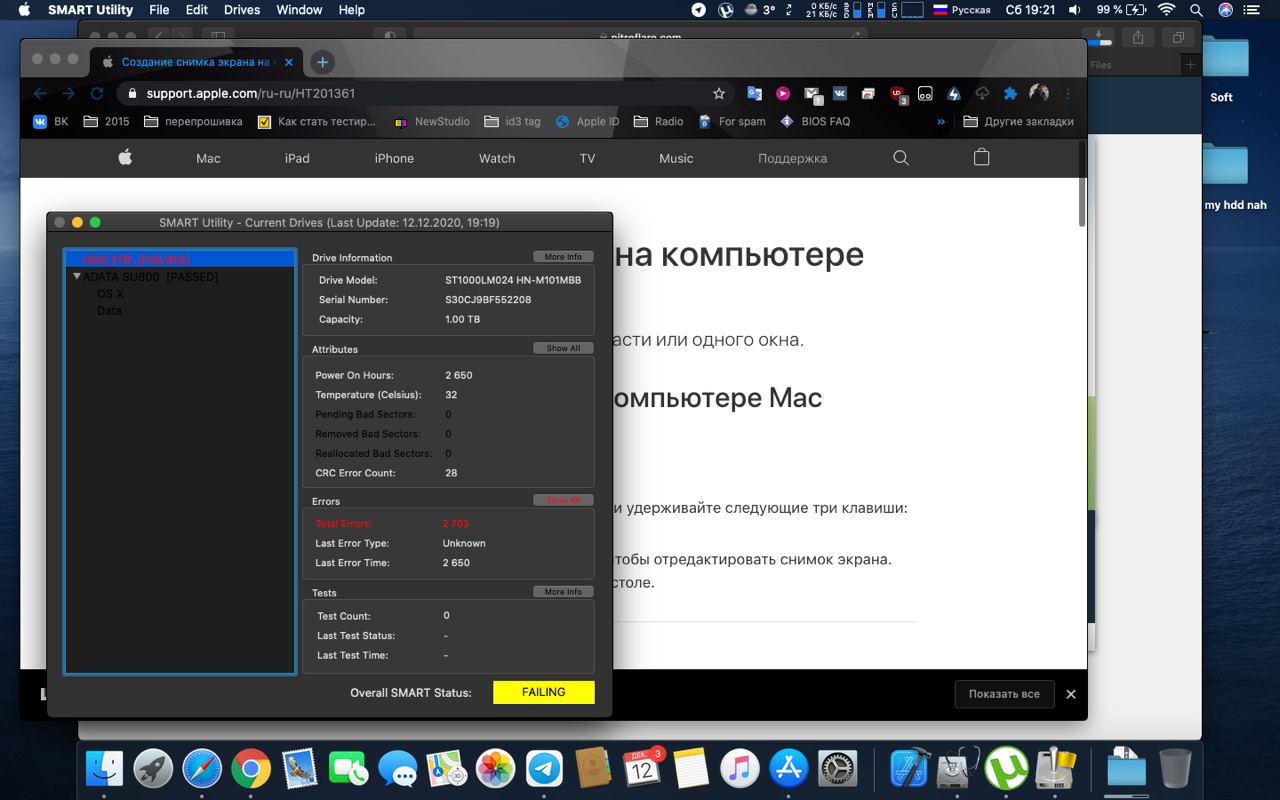The image size is (1280, 800).
Task: Open Calendar from the Dock
Action: point(642,769)
